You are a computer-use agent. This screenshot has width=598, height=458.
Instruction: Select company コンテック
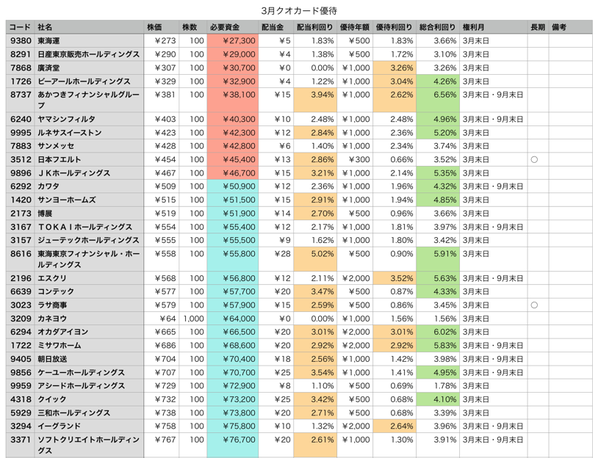pos(56,291)
